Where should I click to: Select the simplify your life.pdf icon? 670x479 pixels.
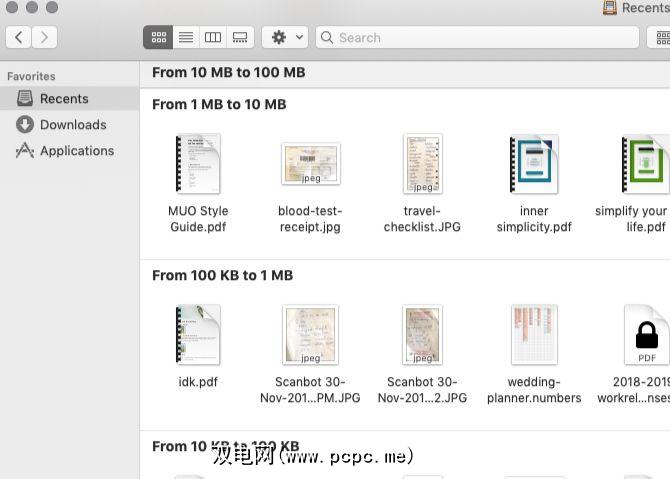pyautogui.click(x=646, y=164)
